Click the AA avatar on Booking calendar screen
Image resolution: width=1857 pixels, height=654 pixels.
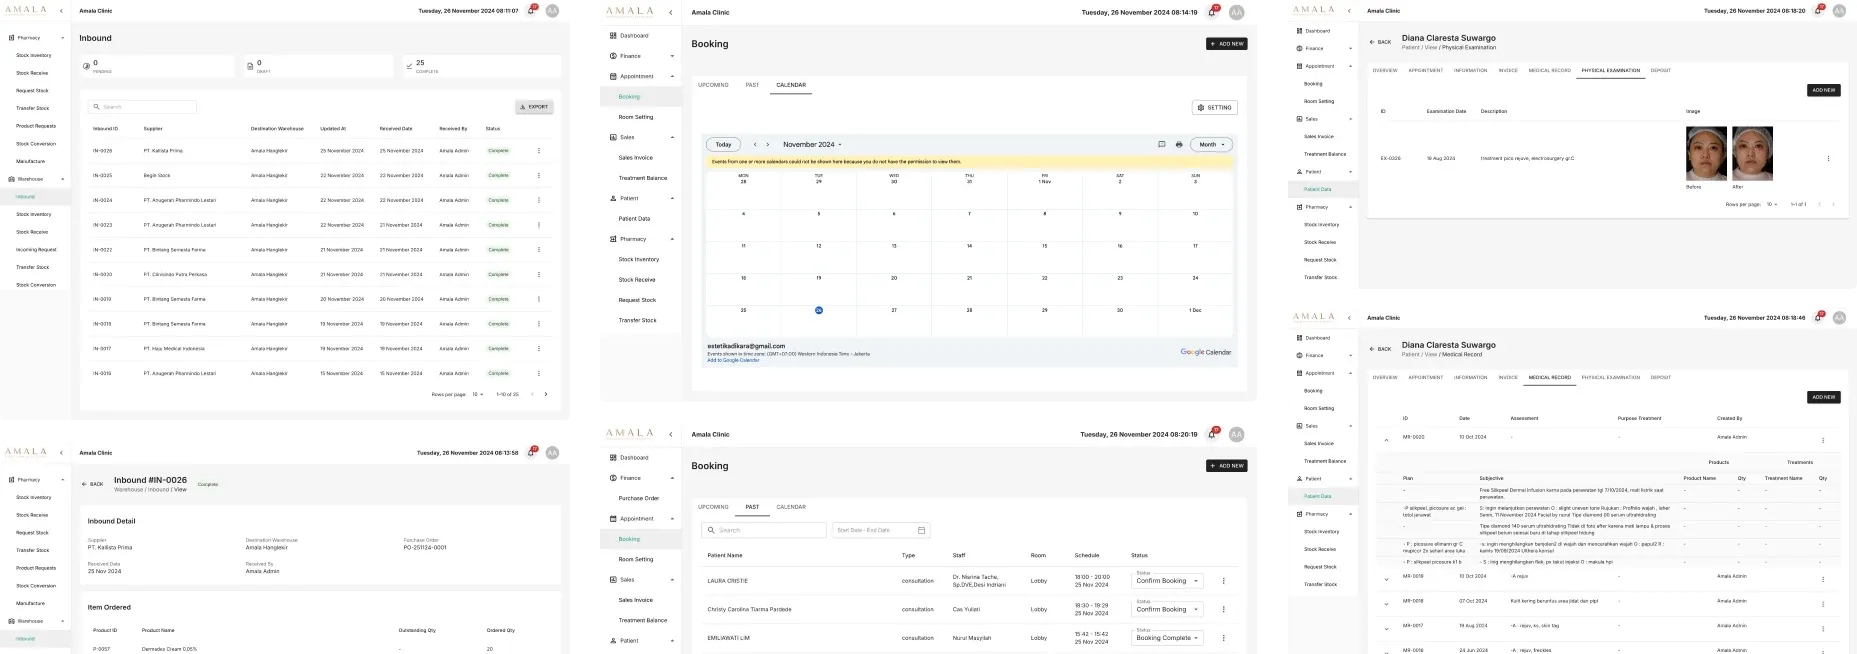pos(1236,13)
